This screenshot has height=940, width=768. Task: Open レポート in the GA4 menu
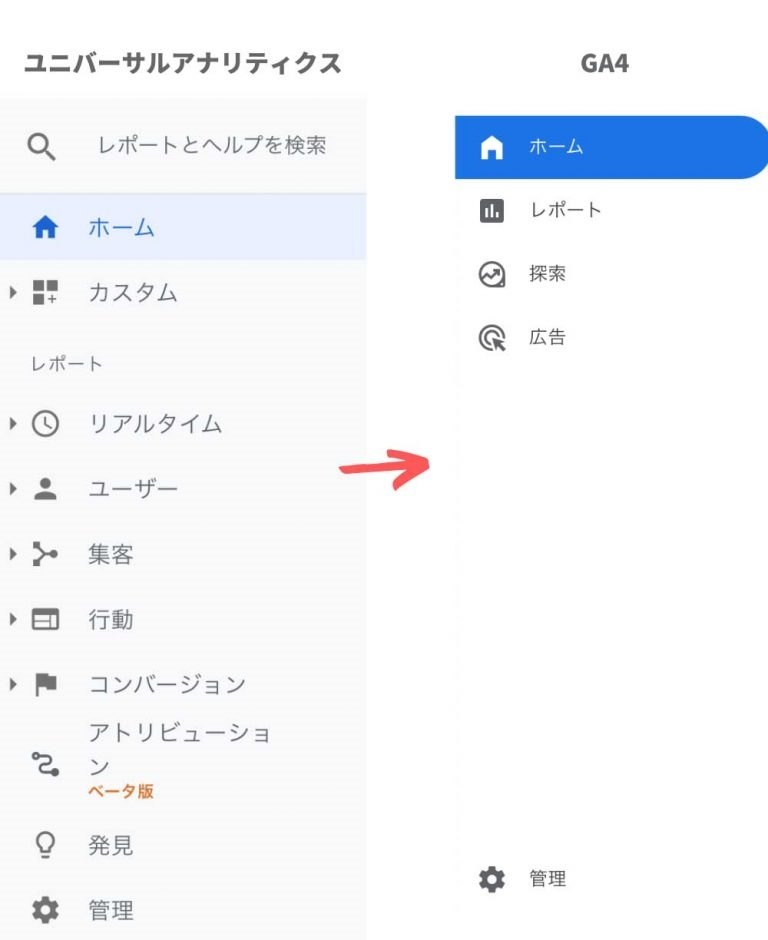[x=565, y=210]
